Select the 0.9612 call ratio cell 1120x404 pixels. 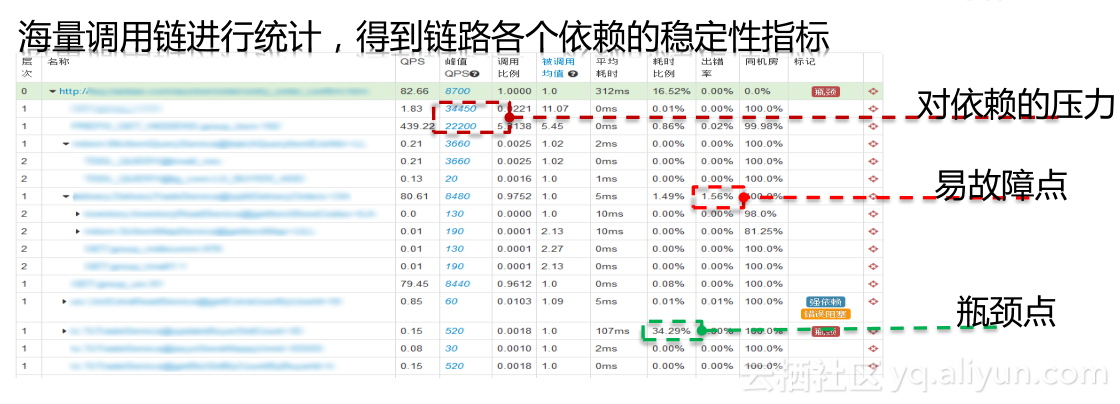coord(514,283)
